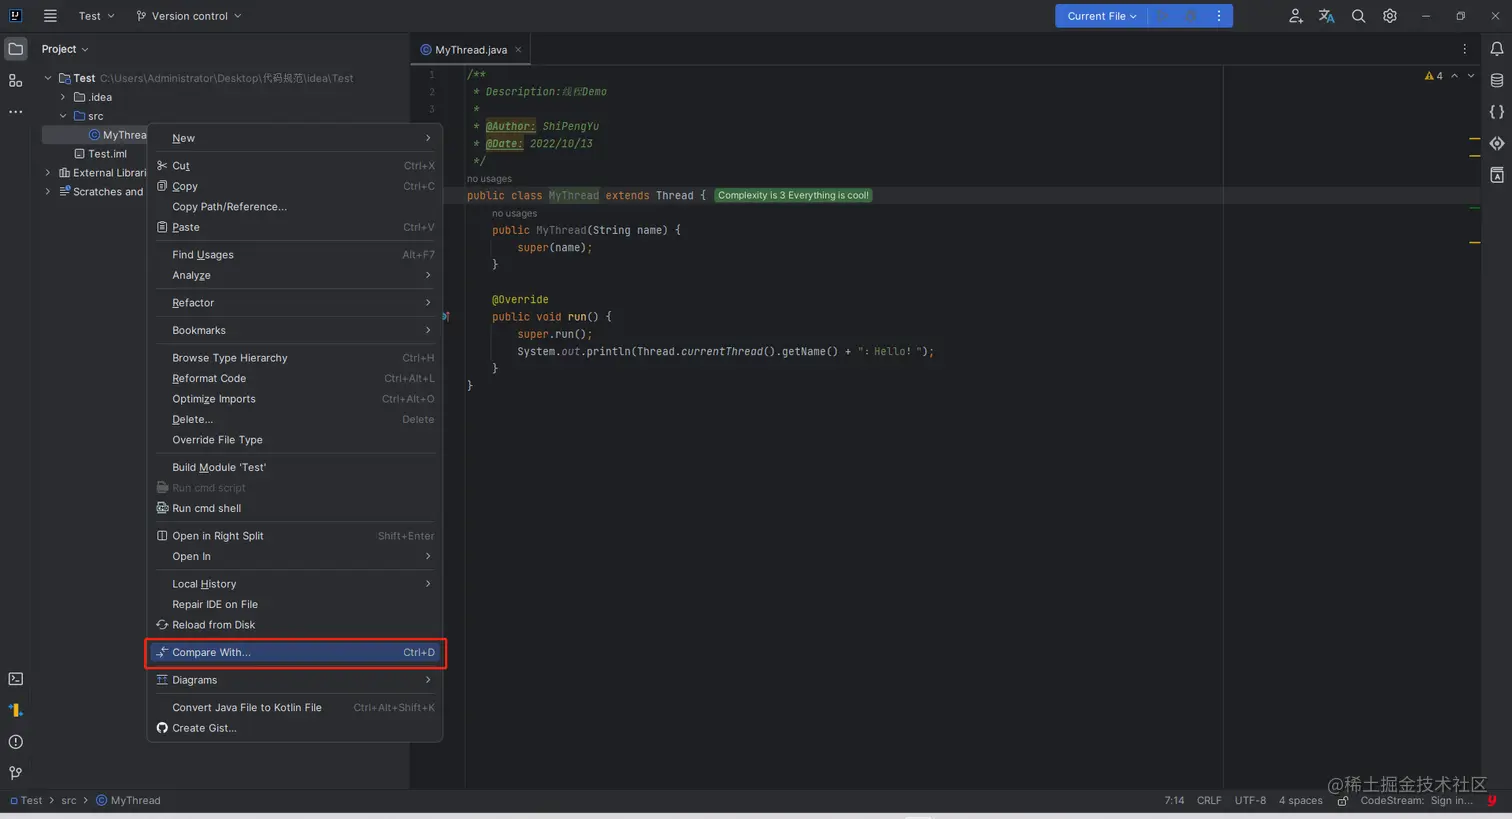The height and width of the screenshot is (819, 1512).
Task: Show more tool windows ellipsis
Action: [16, 112]
